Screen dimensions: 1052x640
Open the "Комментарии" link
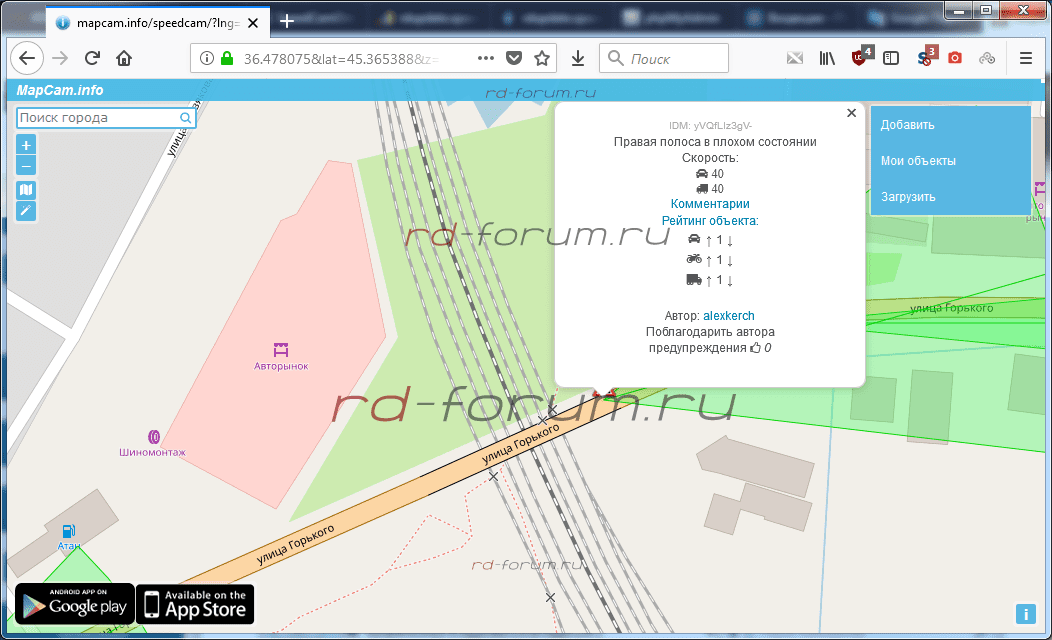(x=710, y=204)
